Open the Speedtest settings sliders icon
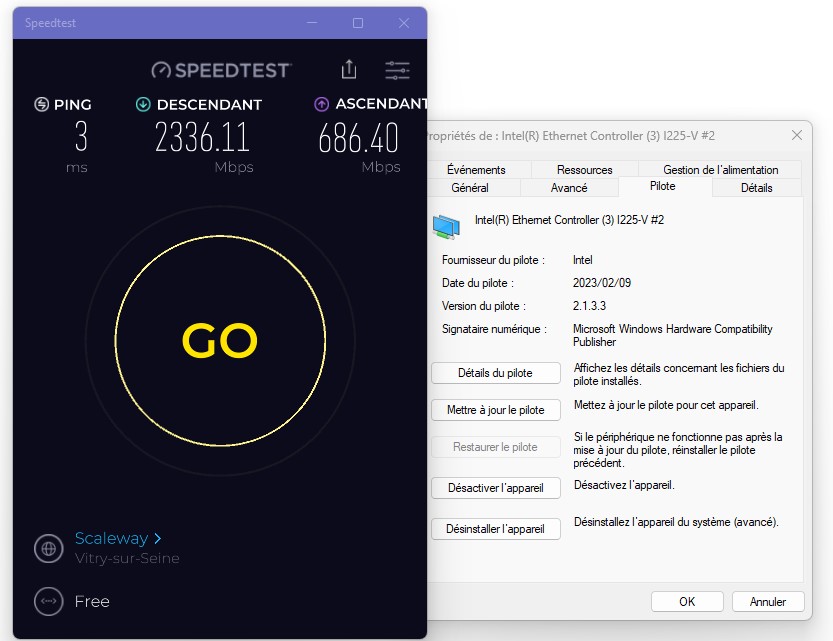Image resolution: width=833 pixels, height=641 pixels. click(397, 70)
